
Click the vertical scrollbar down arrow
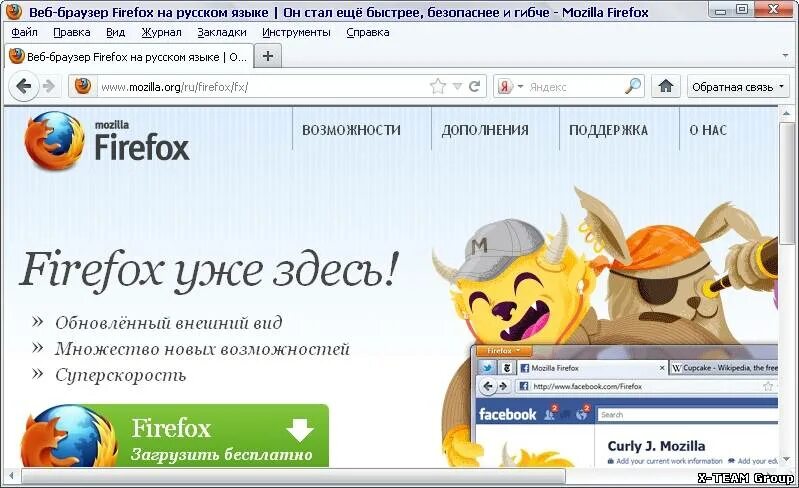[786, 459]
